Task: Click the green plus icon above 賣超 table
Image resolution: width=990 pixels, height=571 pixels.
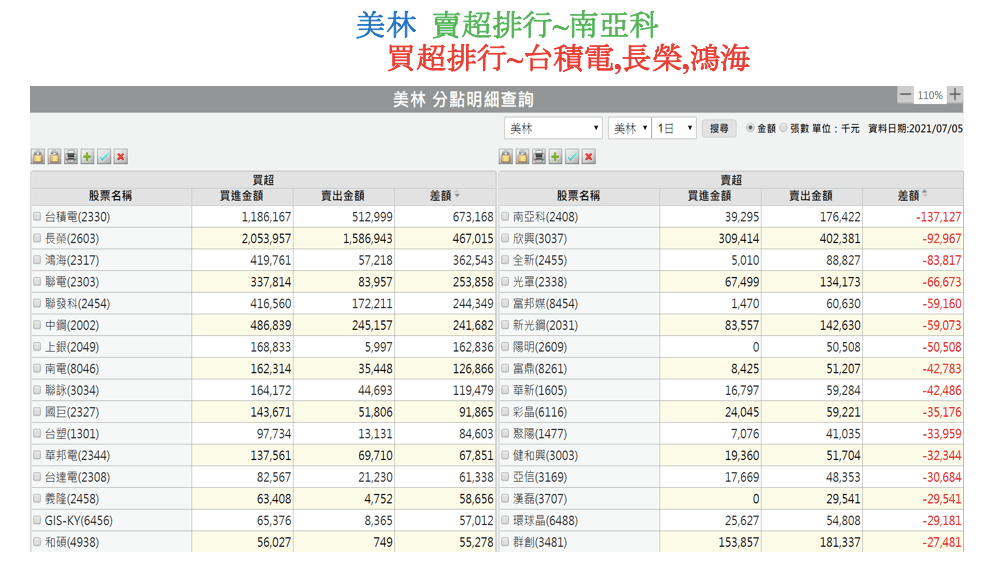Action: [555, 157]
